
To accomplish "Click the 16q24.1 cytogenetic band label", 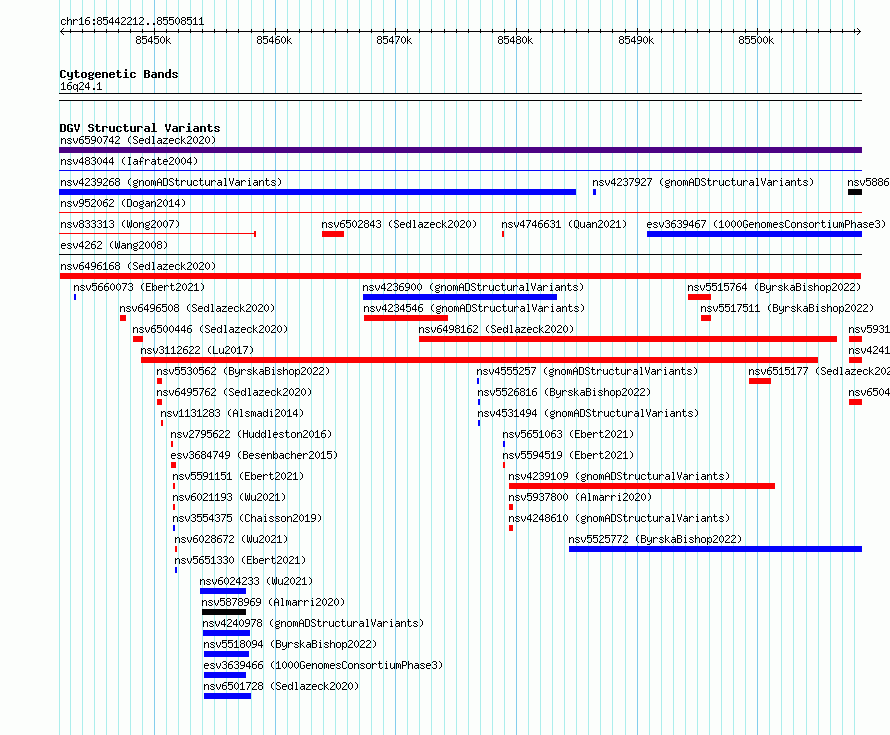I will point(81,87).
